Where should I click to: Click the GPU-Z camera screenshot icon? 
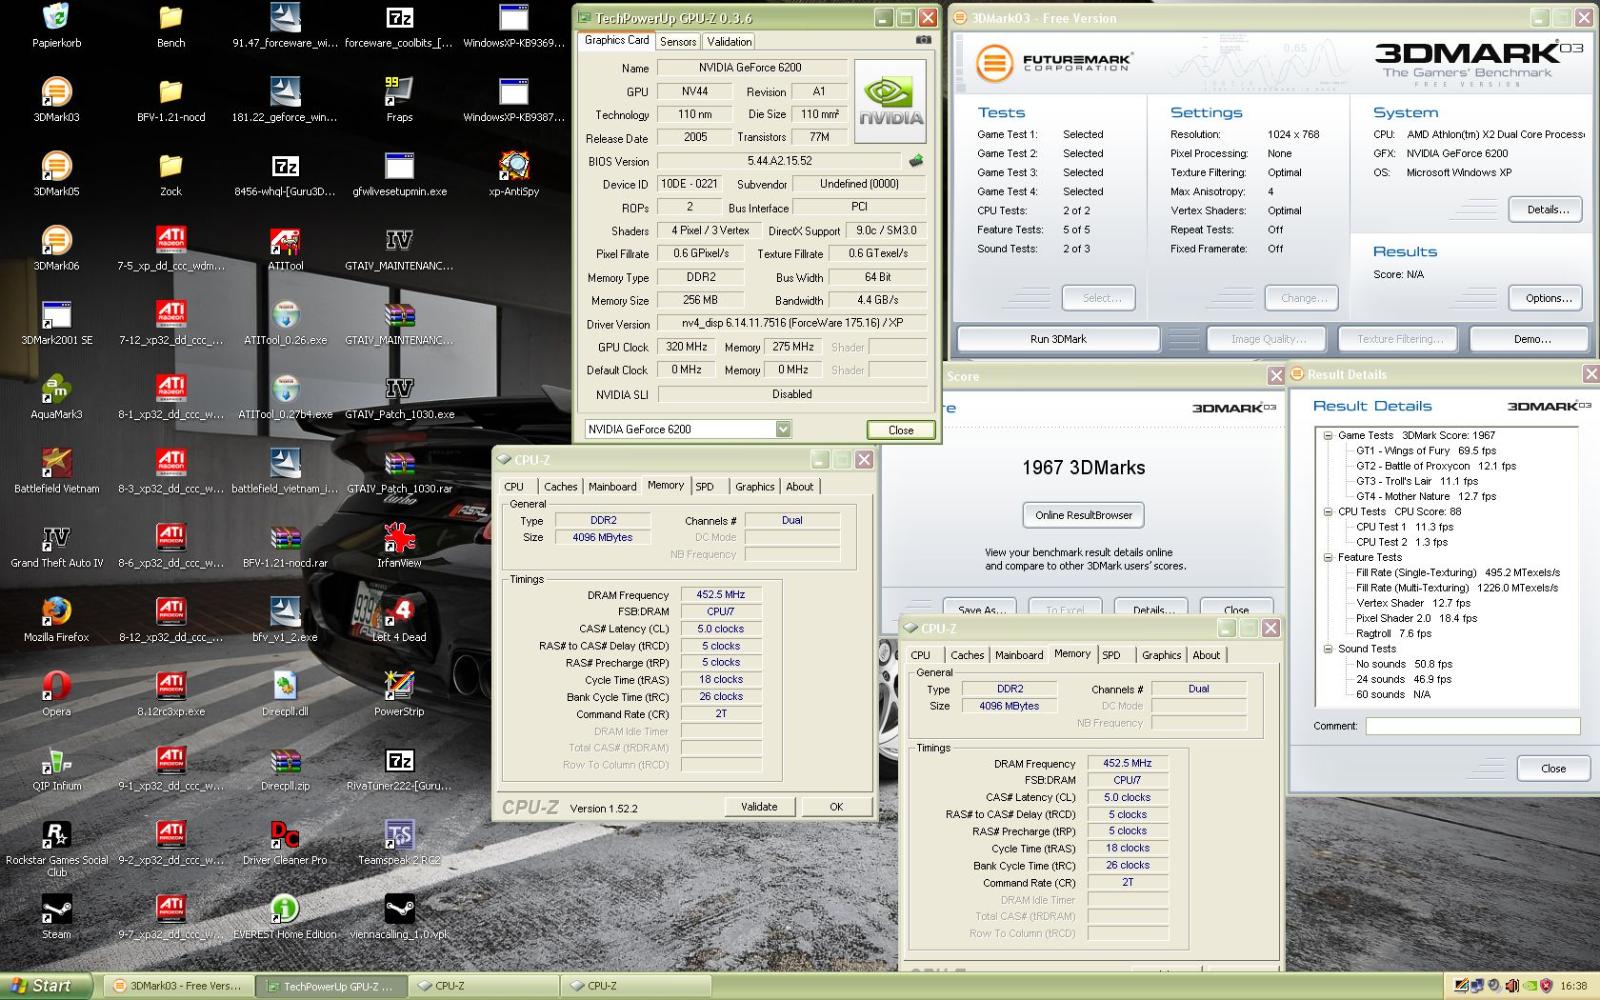[x=923, y=40]
